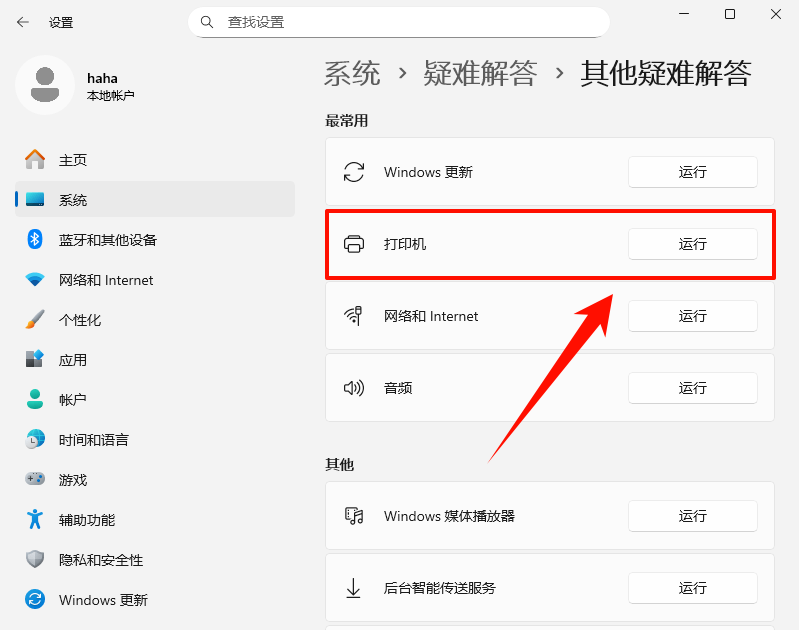The height and width of the screenshot is (630, 799).
Task: Open Windows 更新 in the sidebar
Action: coord(155,600)
